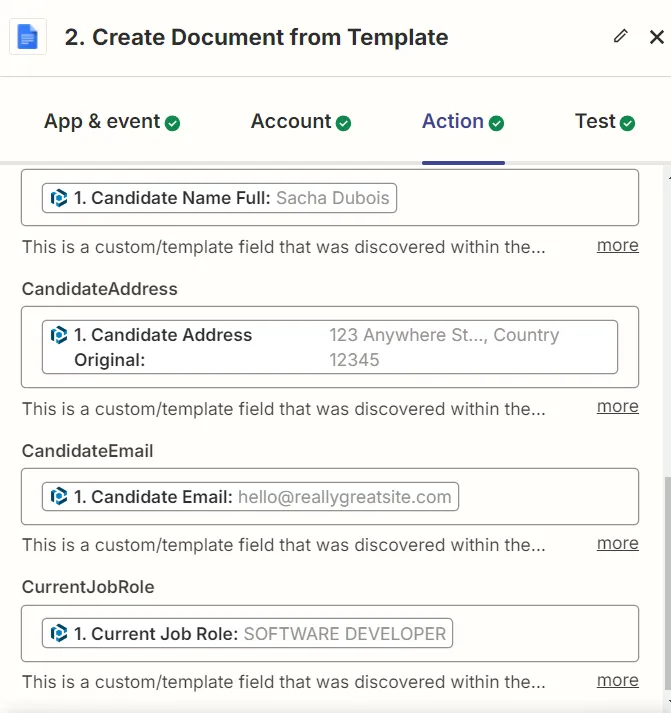Expand 'more' under CurrentJobRole field
This screenshot has width=671, height=713.
point(617,681)
